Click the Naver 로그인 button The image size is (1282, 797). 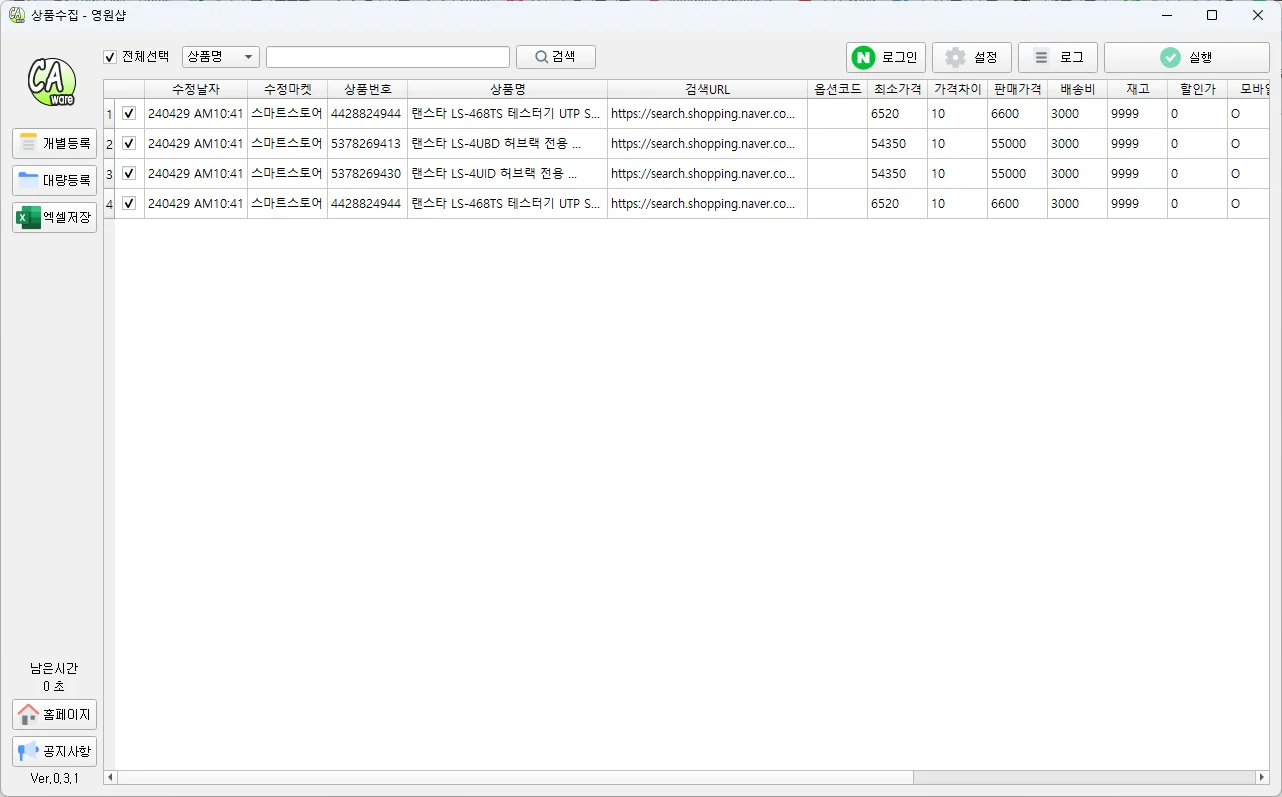(x=886, y=57)
